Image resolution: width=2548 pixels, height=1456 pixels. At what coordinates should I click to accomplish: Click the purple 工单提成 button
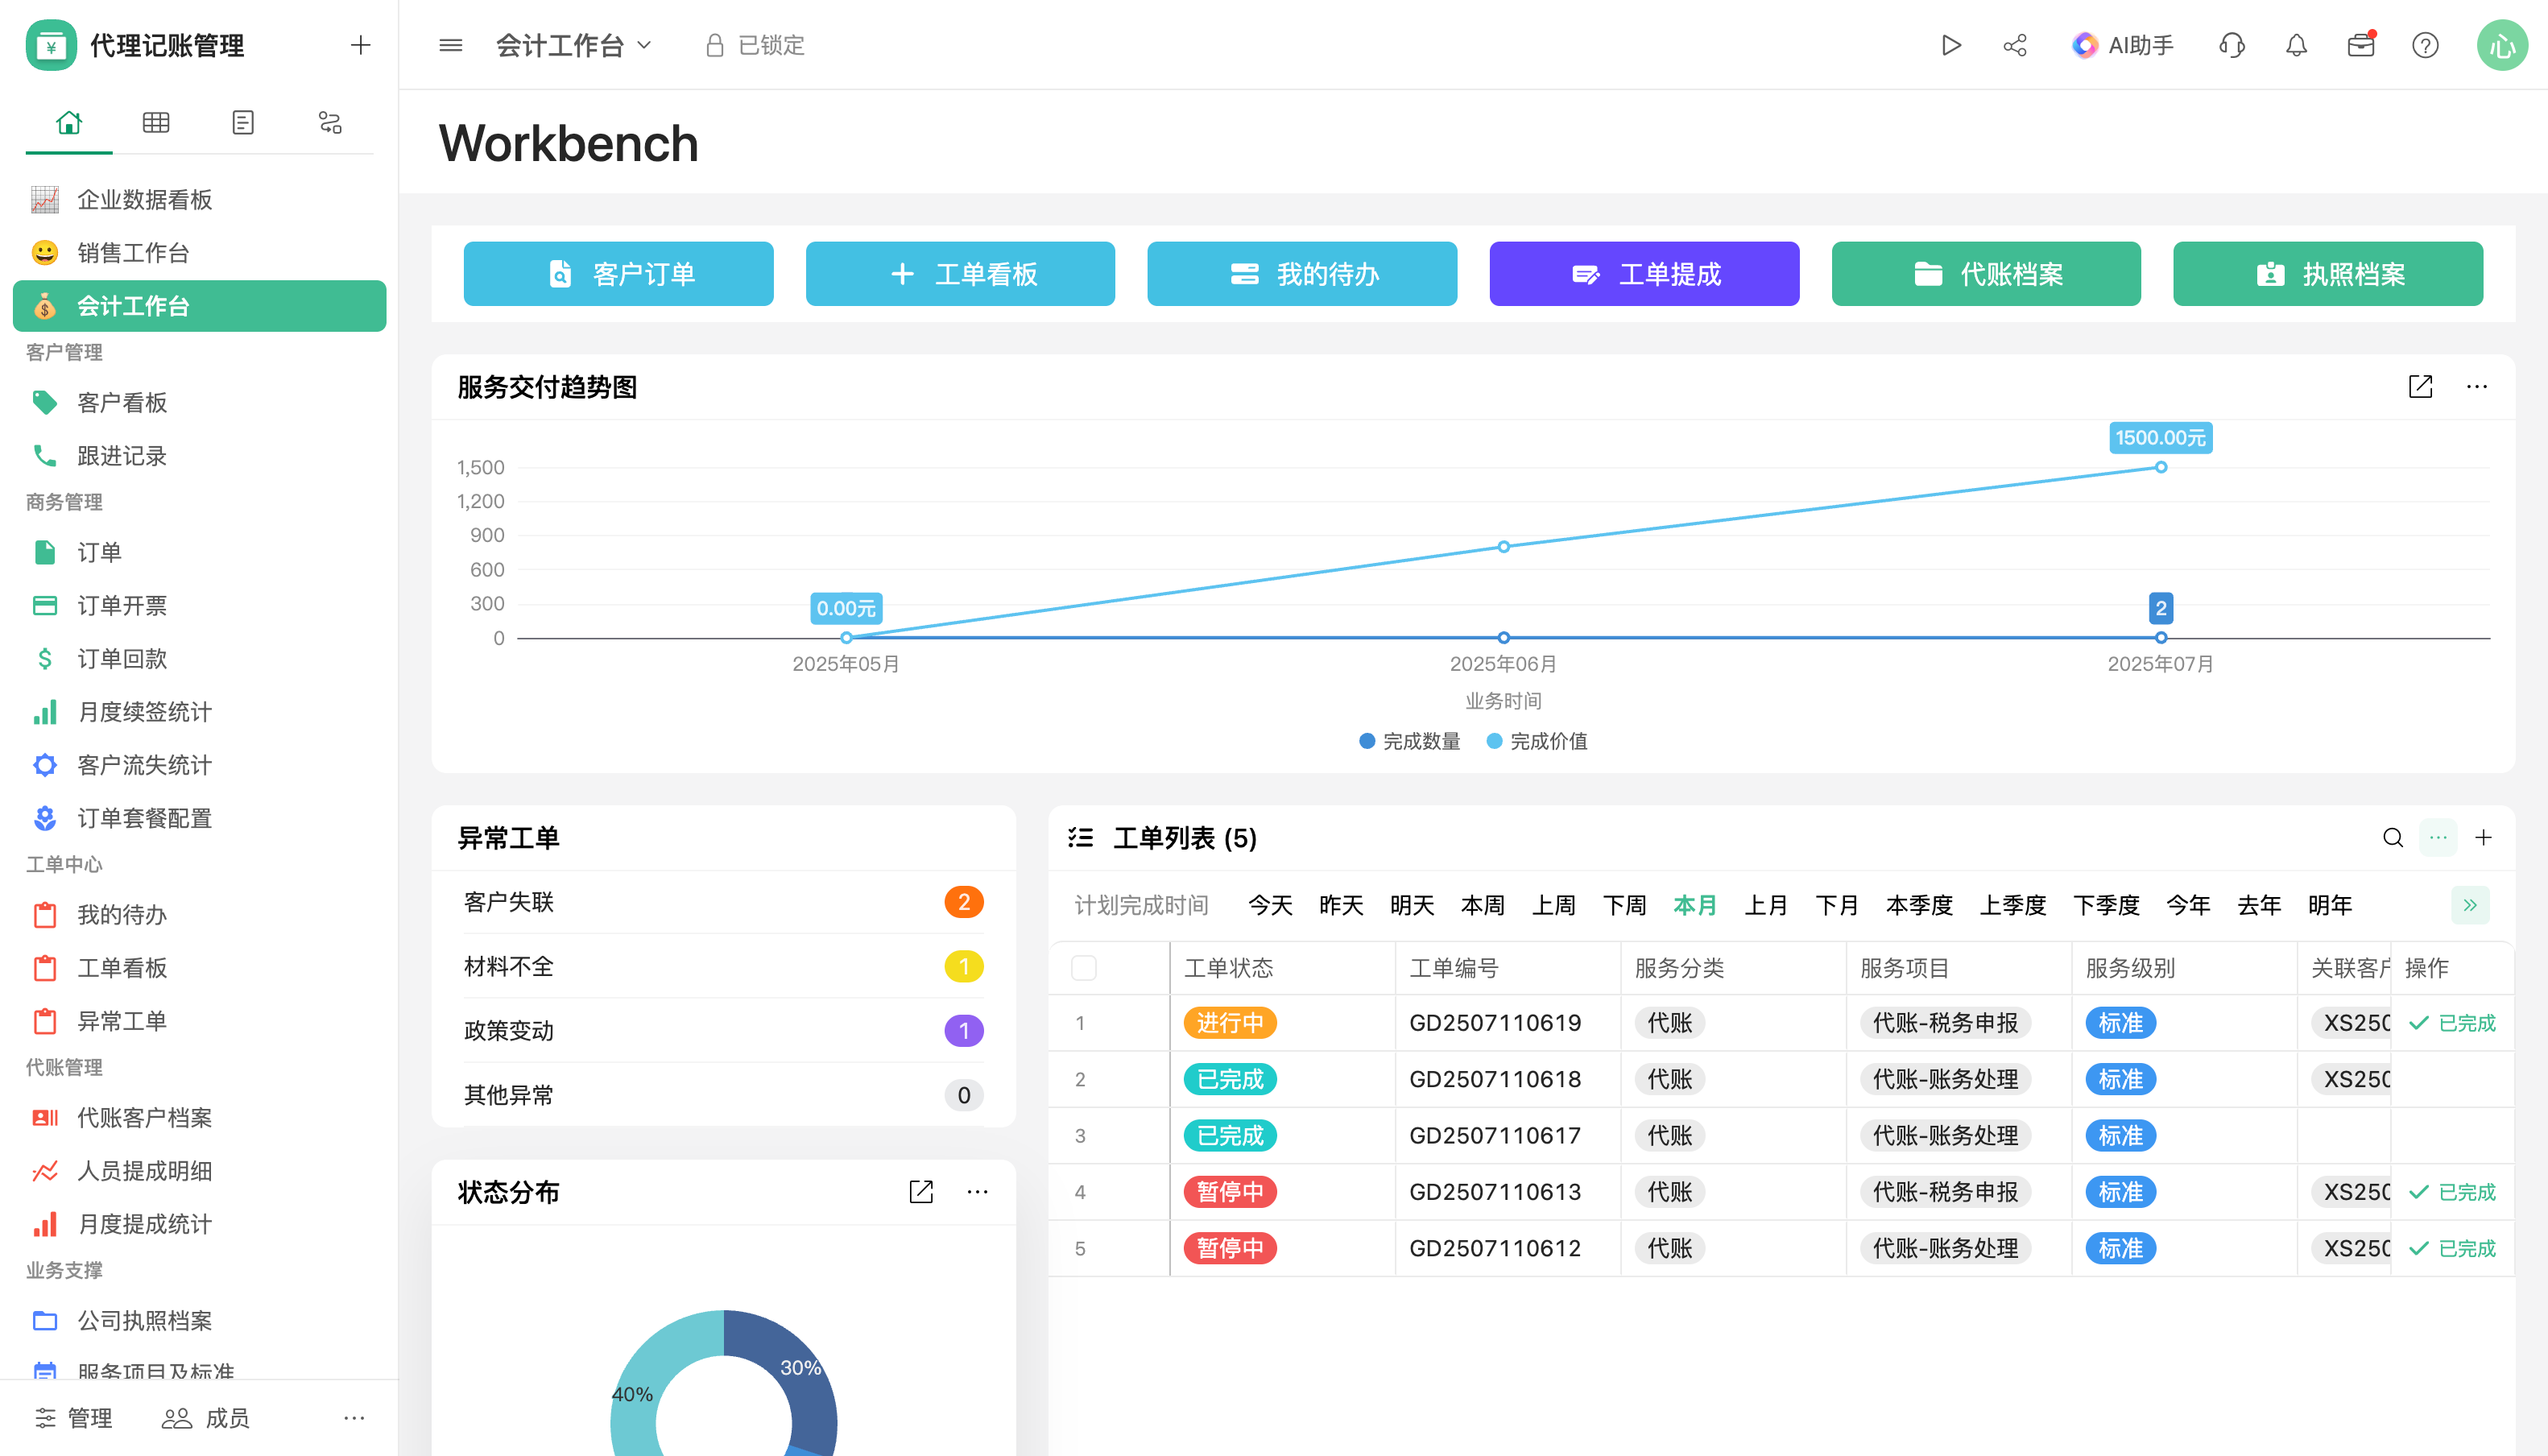coord(1644,273)
